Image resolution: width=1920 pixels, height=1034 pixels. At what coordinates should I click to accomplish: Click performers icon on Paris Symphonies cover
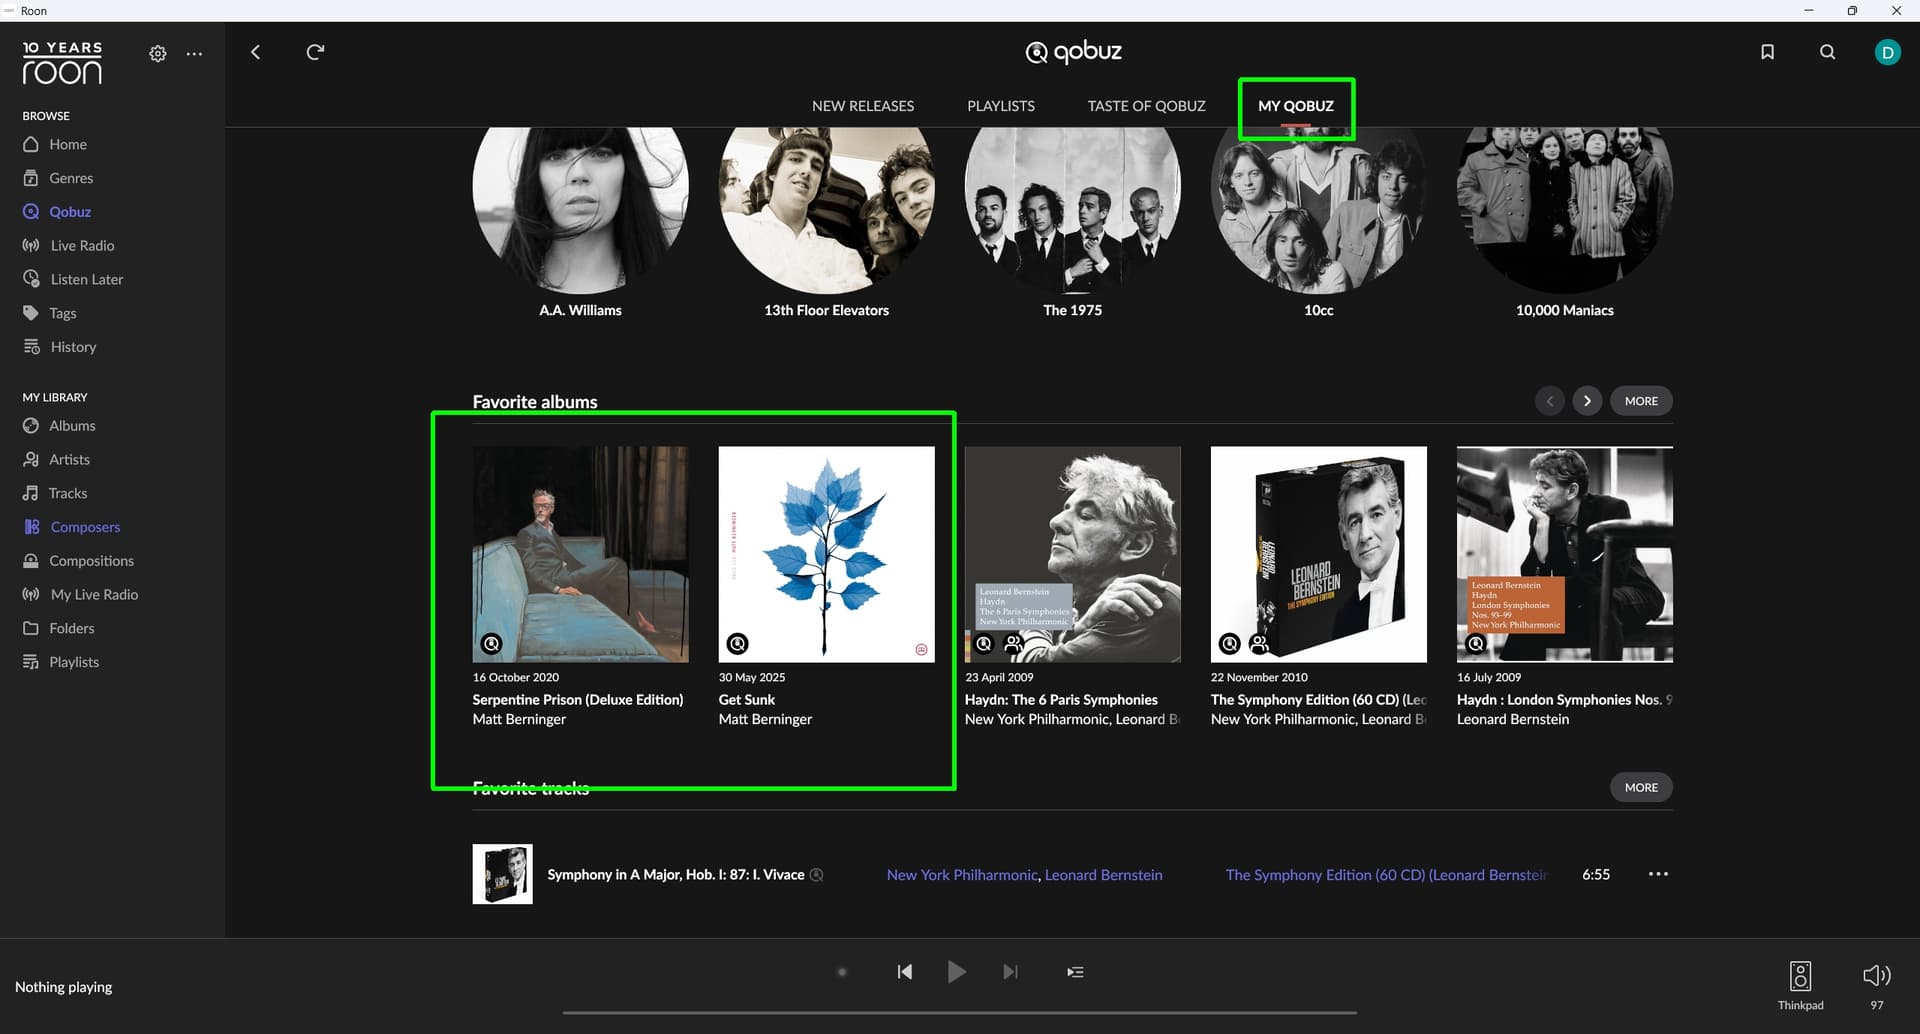coord(1013,644)
